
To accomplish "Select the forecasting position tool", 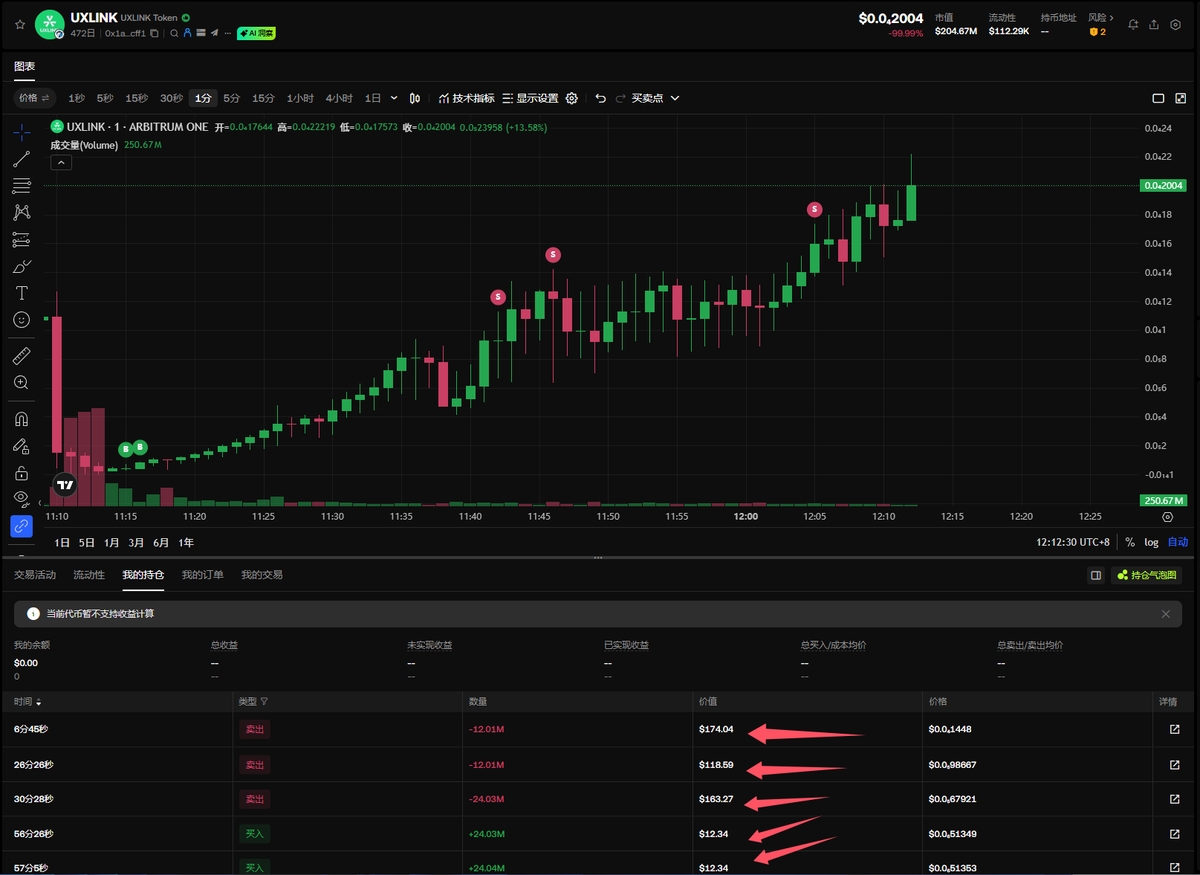I will point(21,239).
